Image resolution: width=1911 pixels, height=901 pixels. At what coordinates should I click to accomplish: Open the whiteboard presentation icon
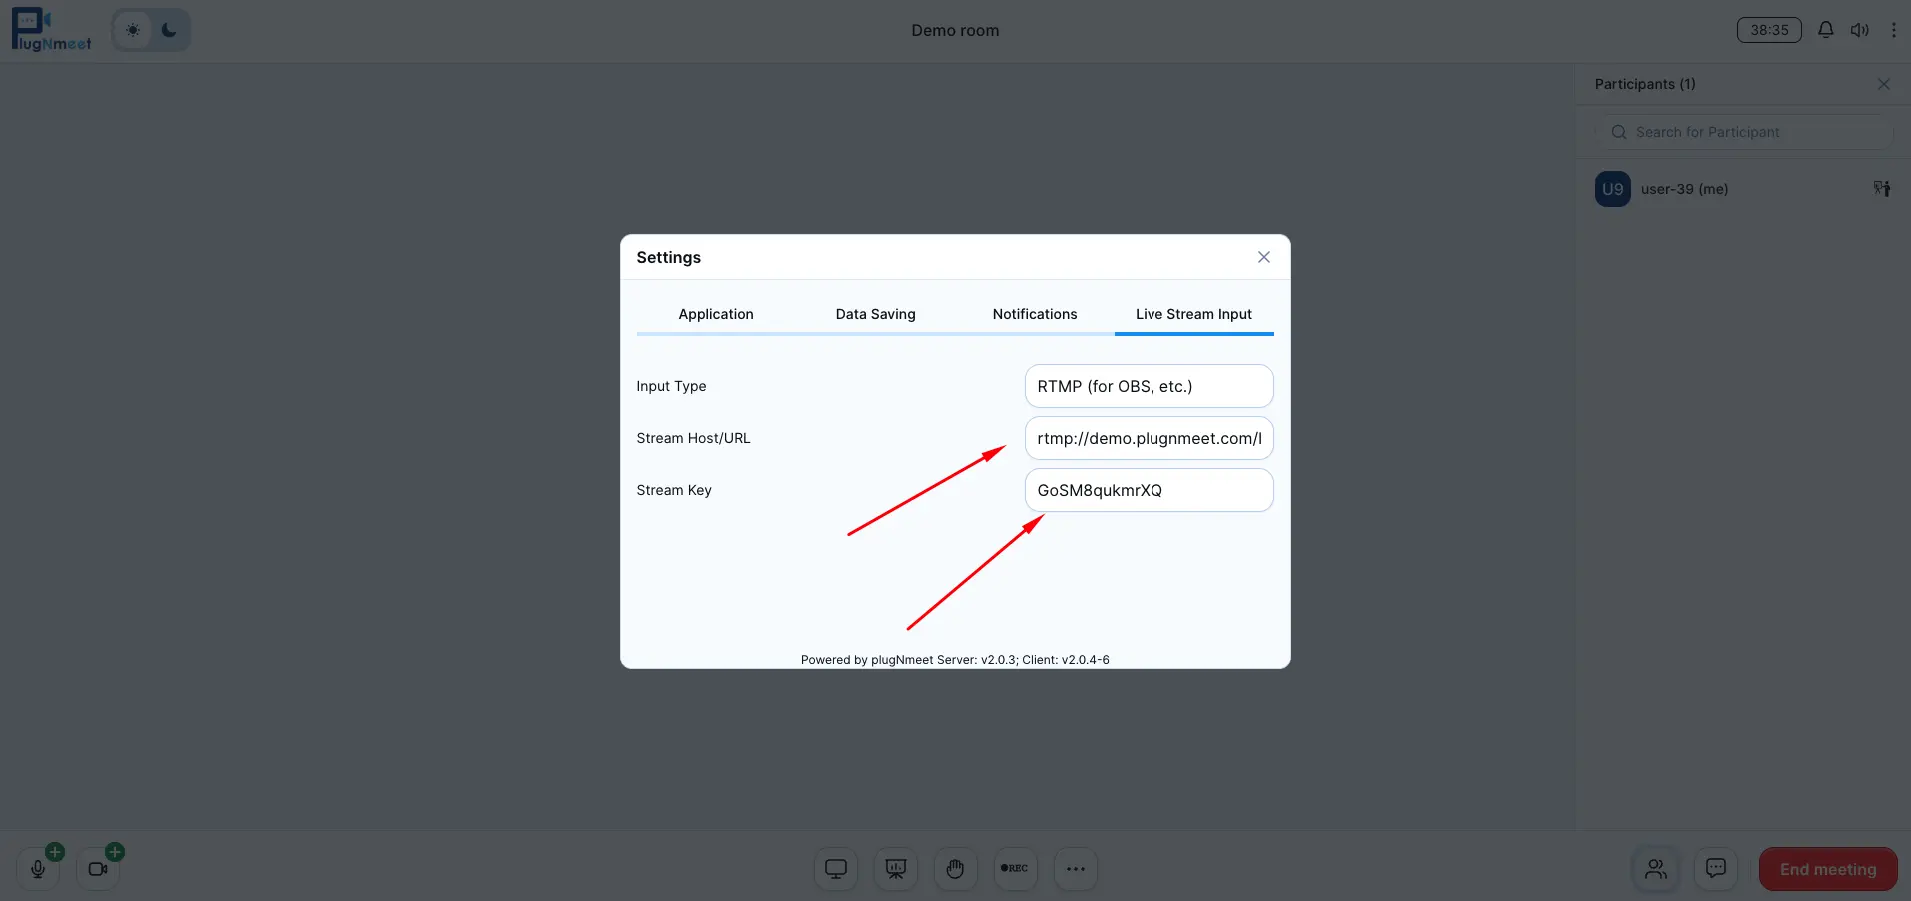(896, 869)
